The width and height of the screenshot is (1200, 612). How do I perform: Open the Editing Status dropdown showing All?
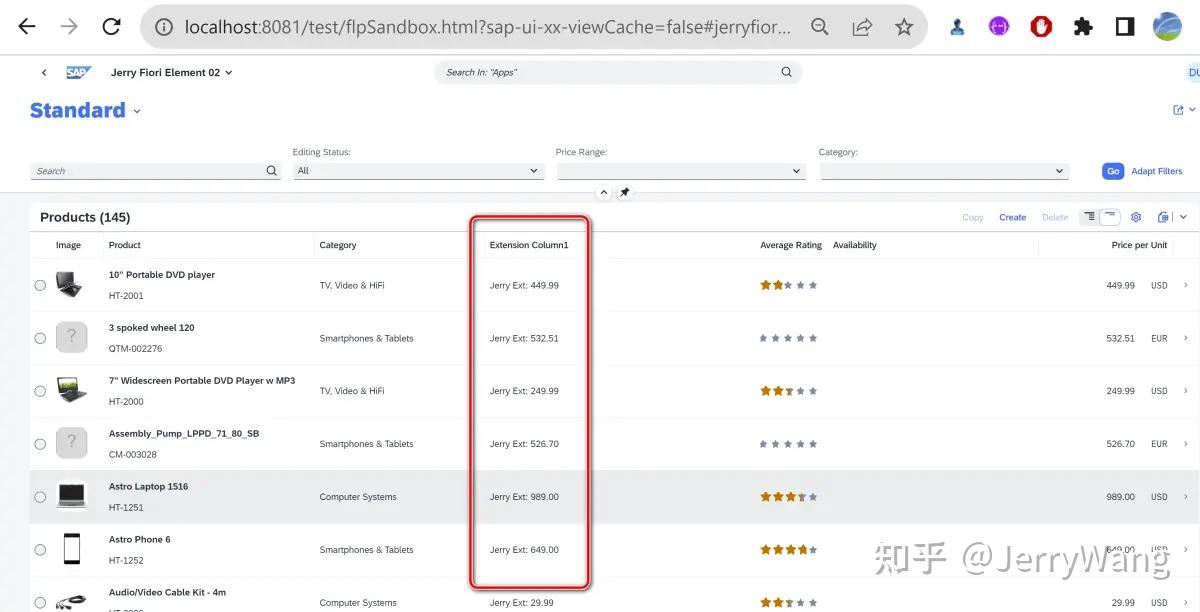[417, 170]
